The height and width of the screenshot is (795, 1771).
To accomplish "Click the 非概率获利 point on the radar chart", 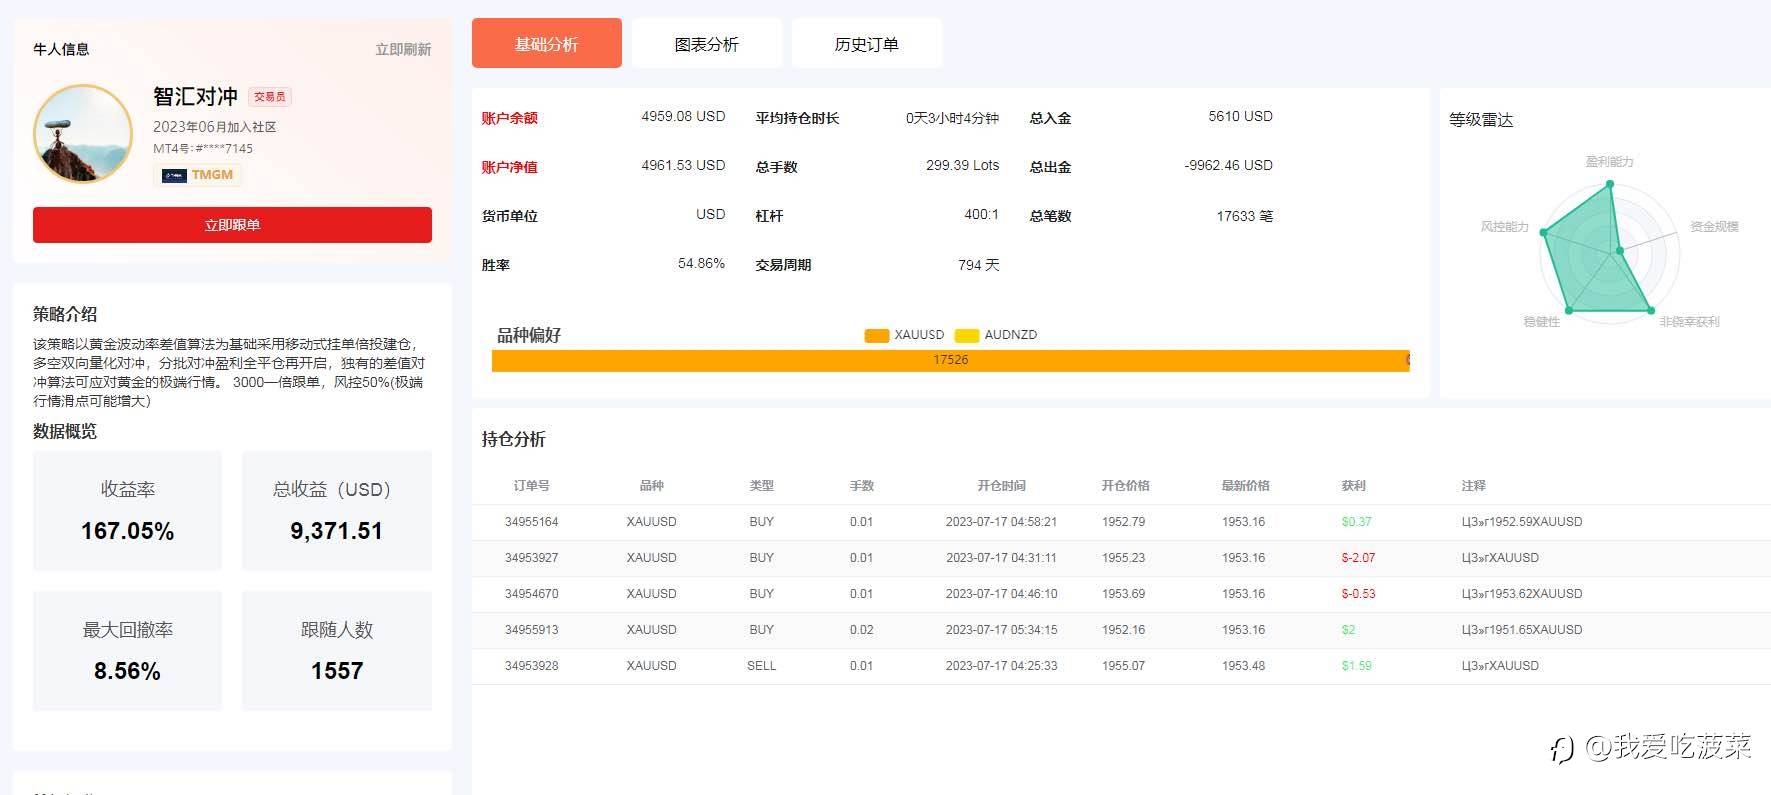I will click(x=1650, y=310).
